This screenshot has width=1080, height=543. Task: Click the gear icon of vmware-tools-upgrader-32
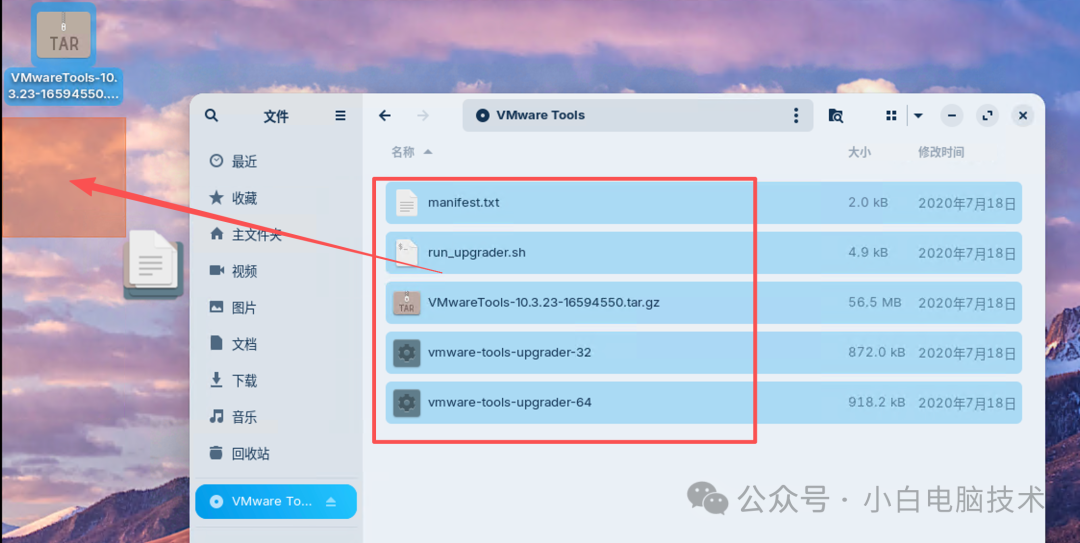406,353
